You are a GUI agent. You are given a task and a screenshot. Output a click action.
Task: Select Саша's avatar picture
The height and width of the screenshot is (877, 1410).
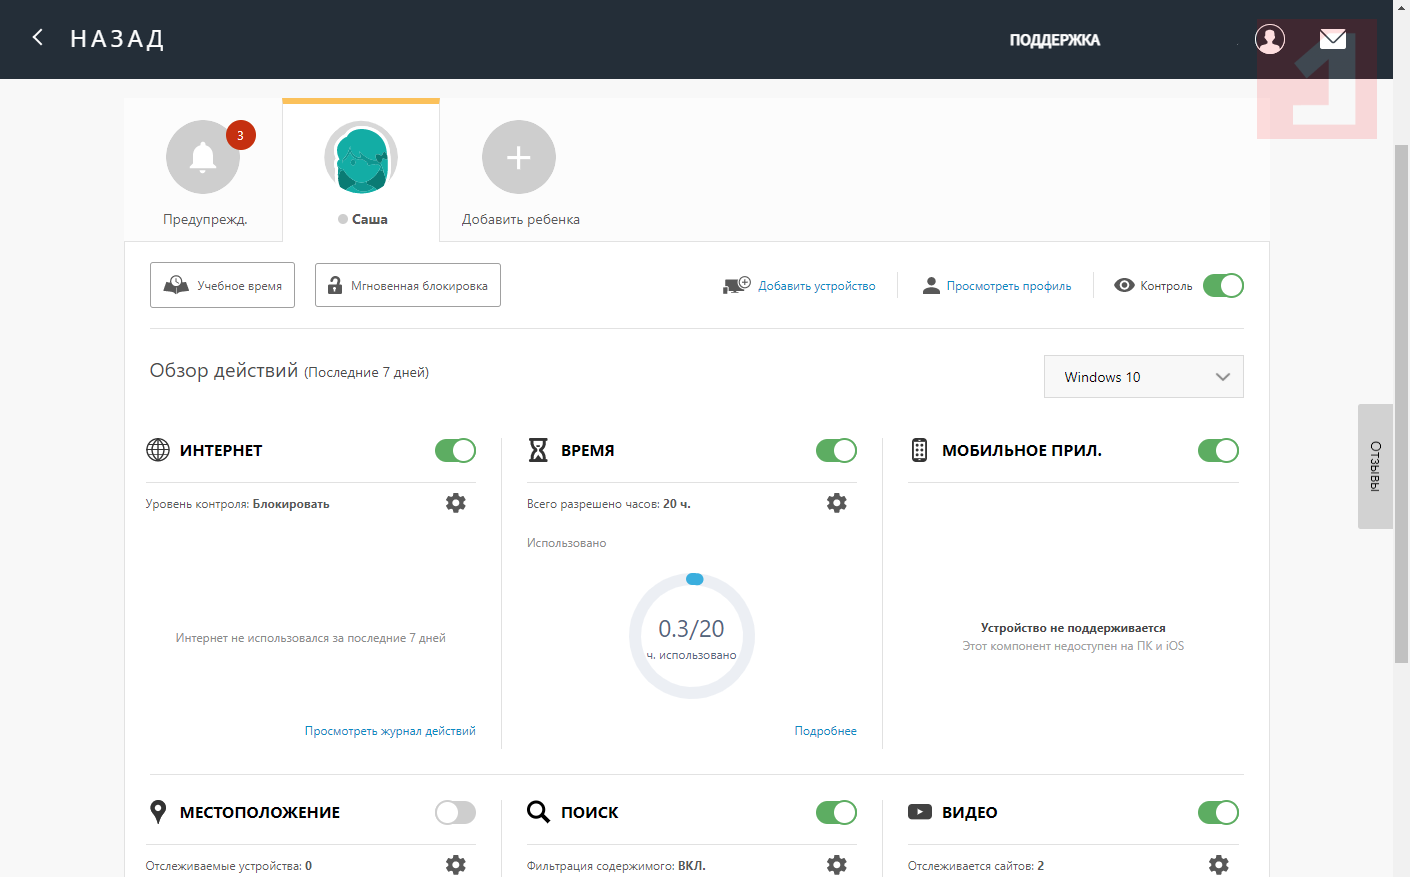pos(361,157)
